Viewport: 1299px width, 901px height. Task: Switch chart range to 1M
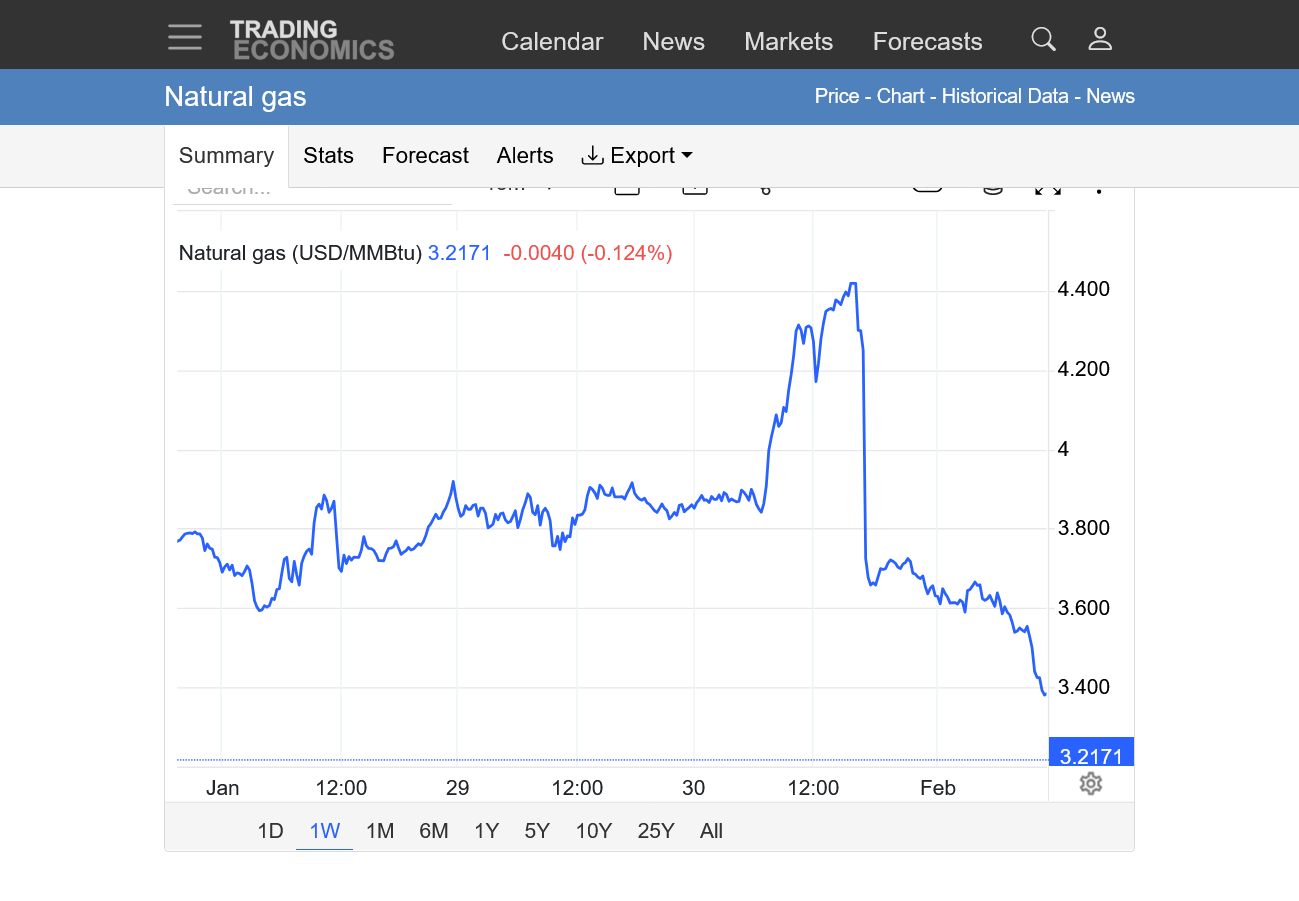coord(380,831)
